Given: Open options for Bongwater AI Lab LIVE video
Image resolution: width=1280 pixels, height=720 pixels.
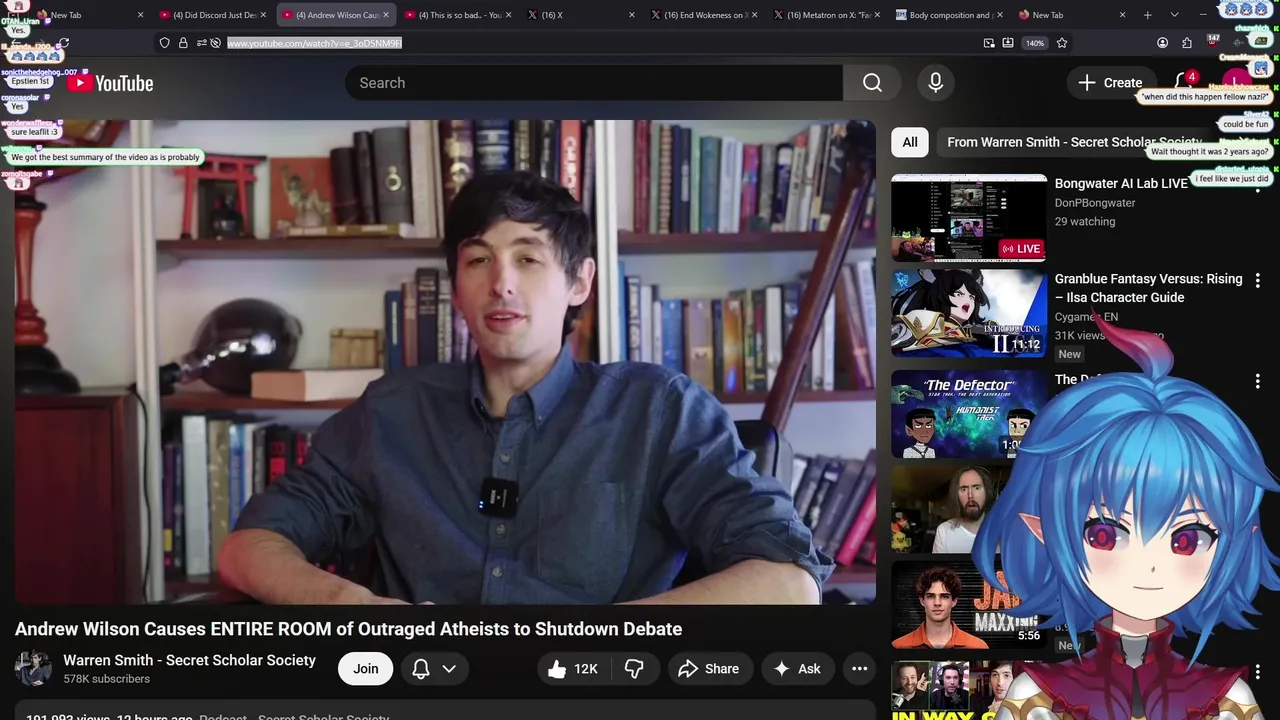Looking at the screenshot, I should [1258, 186].
